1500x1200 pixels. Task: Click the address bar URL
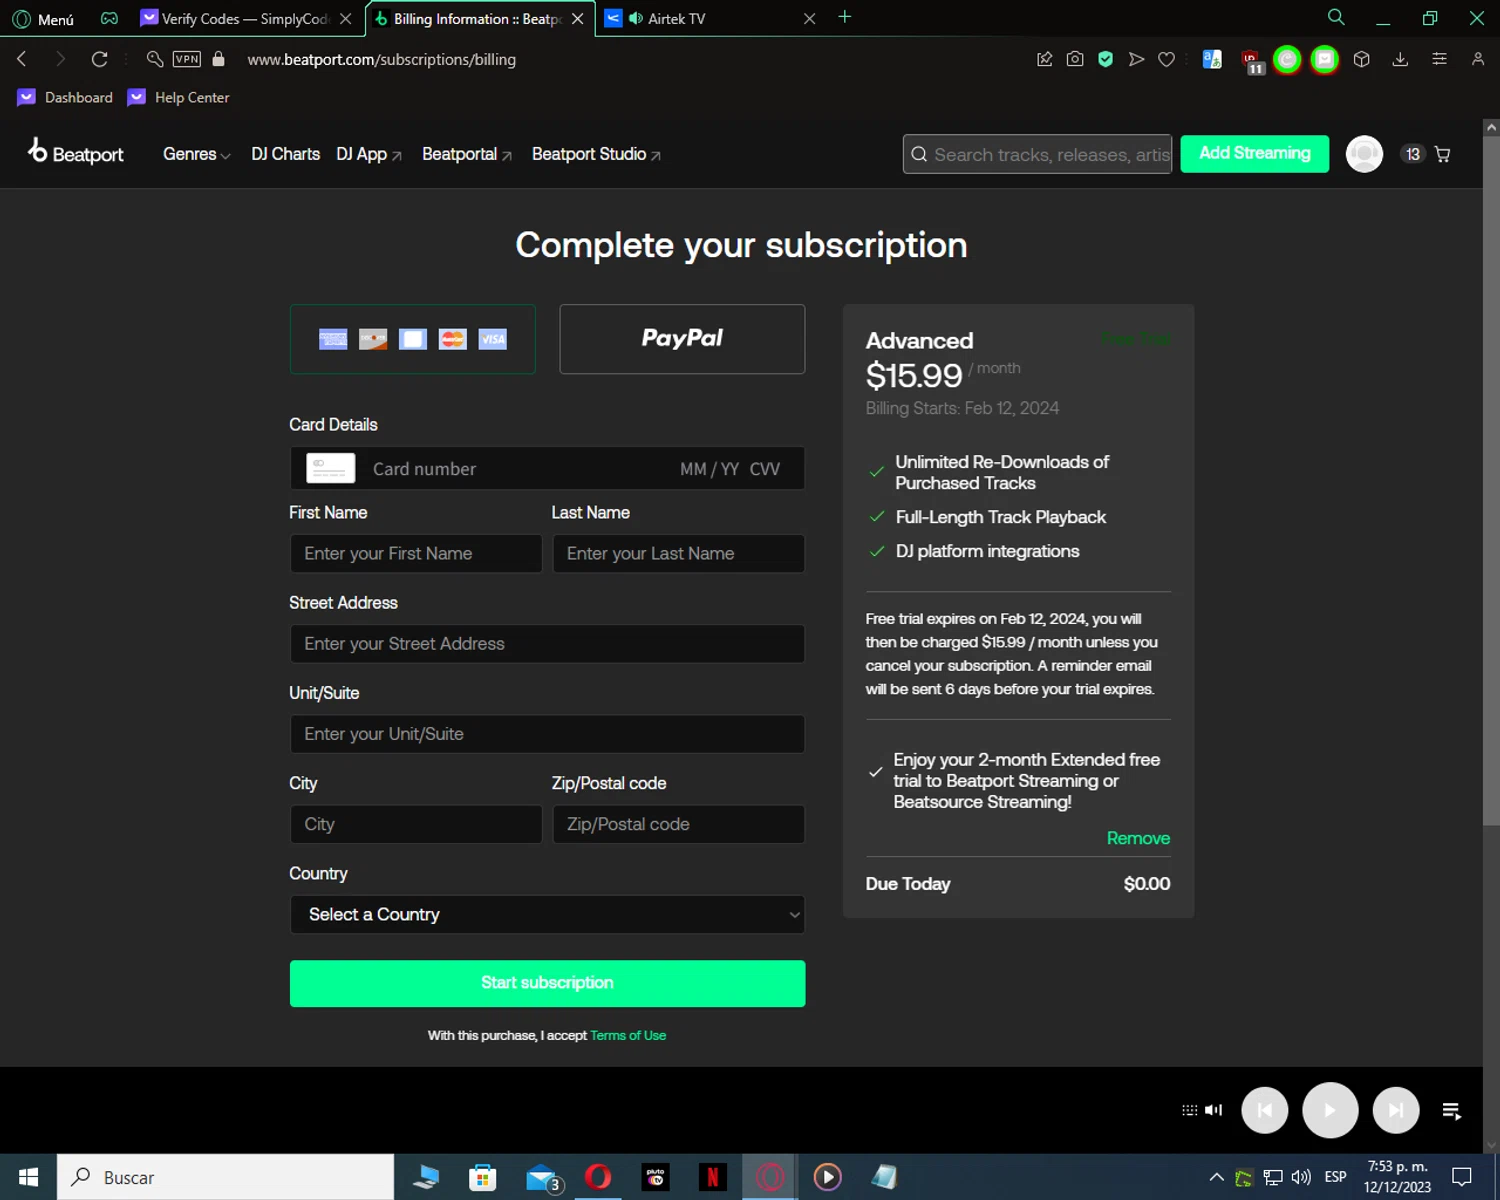382,59
